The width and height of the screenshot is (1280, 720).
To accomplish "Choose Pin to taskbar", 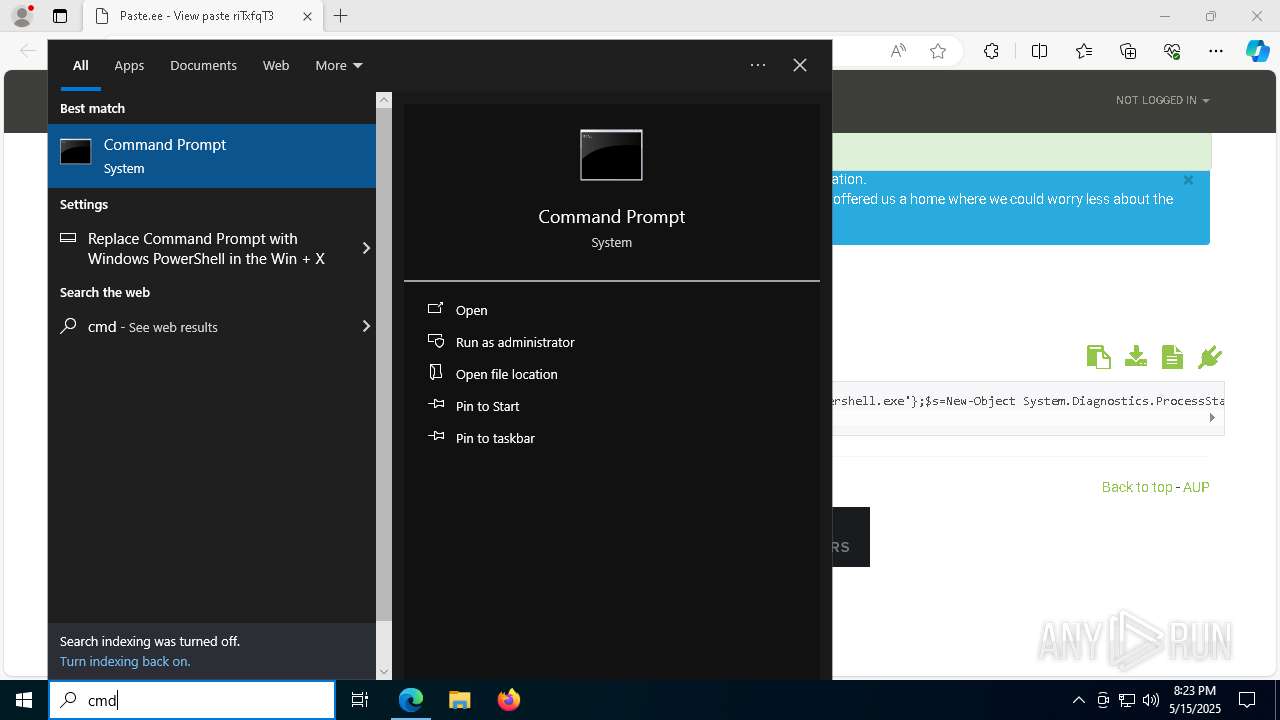I will [495, 438].
